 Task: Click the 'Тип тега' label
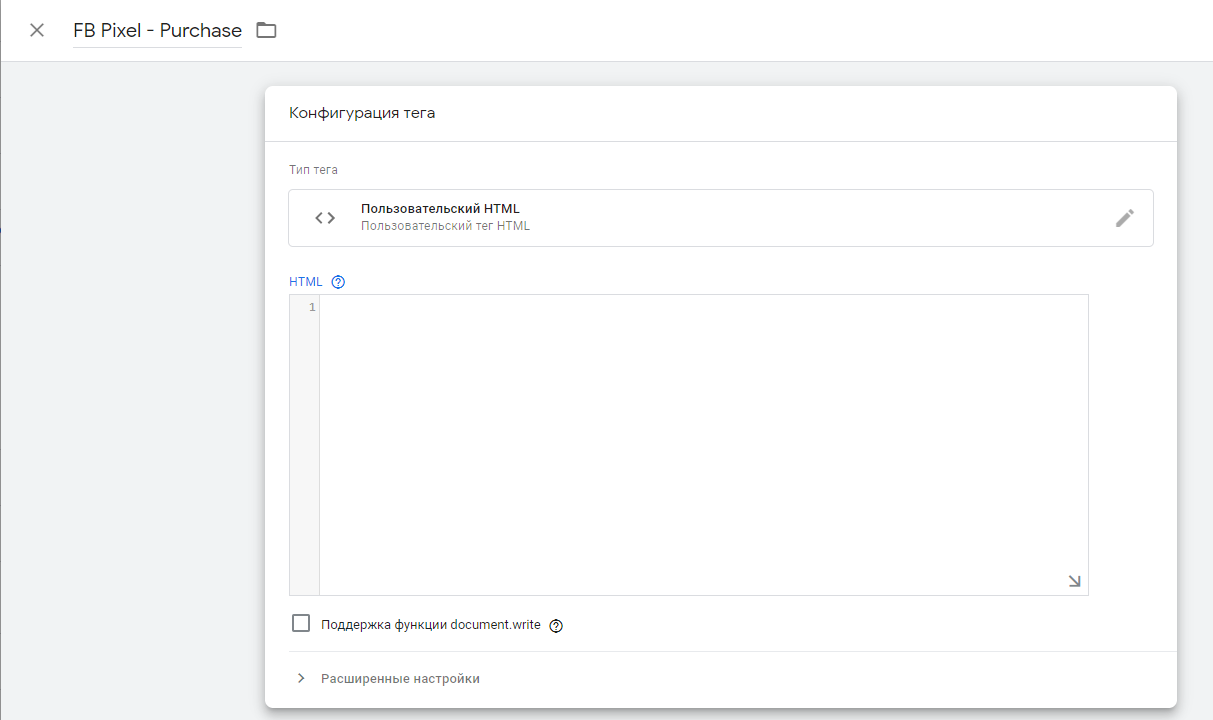coord(313,170)
